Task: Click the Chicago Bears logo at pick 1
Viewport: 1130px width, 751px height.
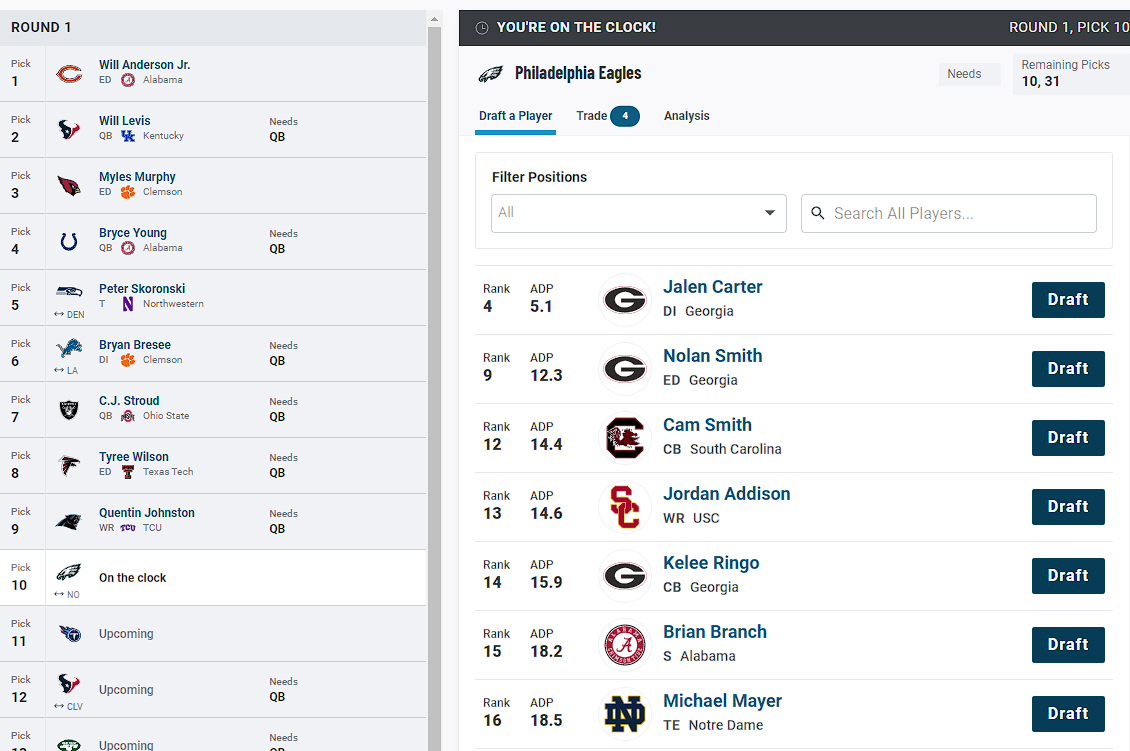Action: (69, 74)
